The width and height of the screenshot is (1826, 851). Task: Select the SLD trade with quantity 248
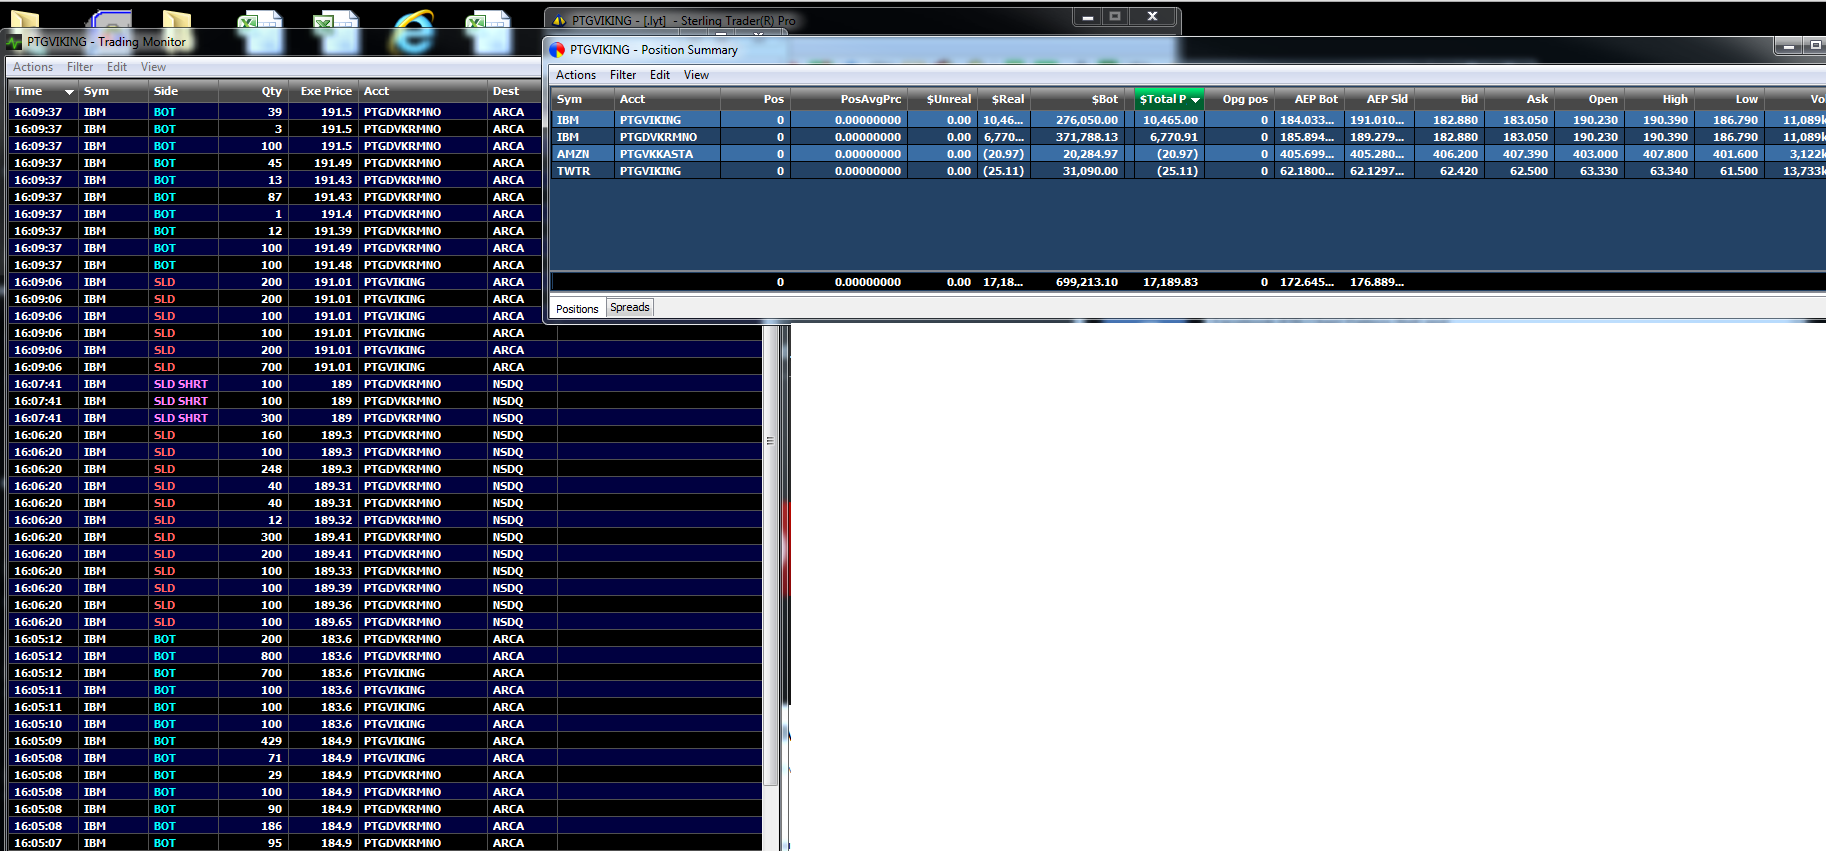(385, 469)
